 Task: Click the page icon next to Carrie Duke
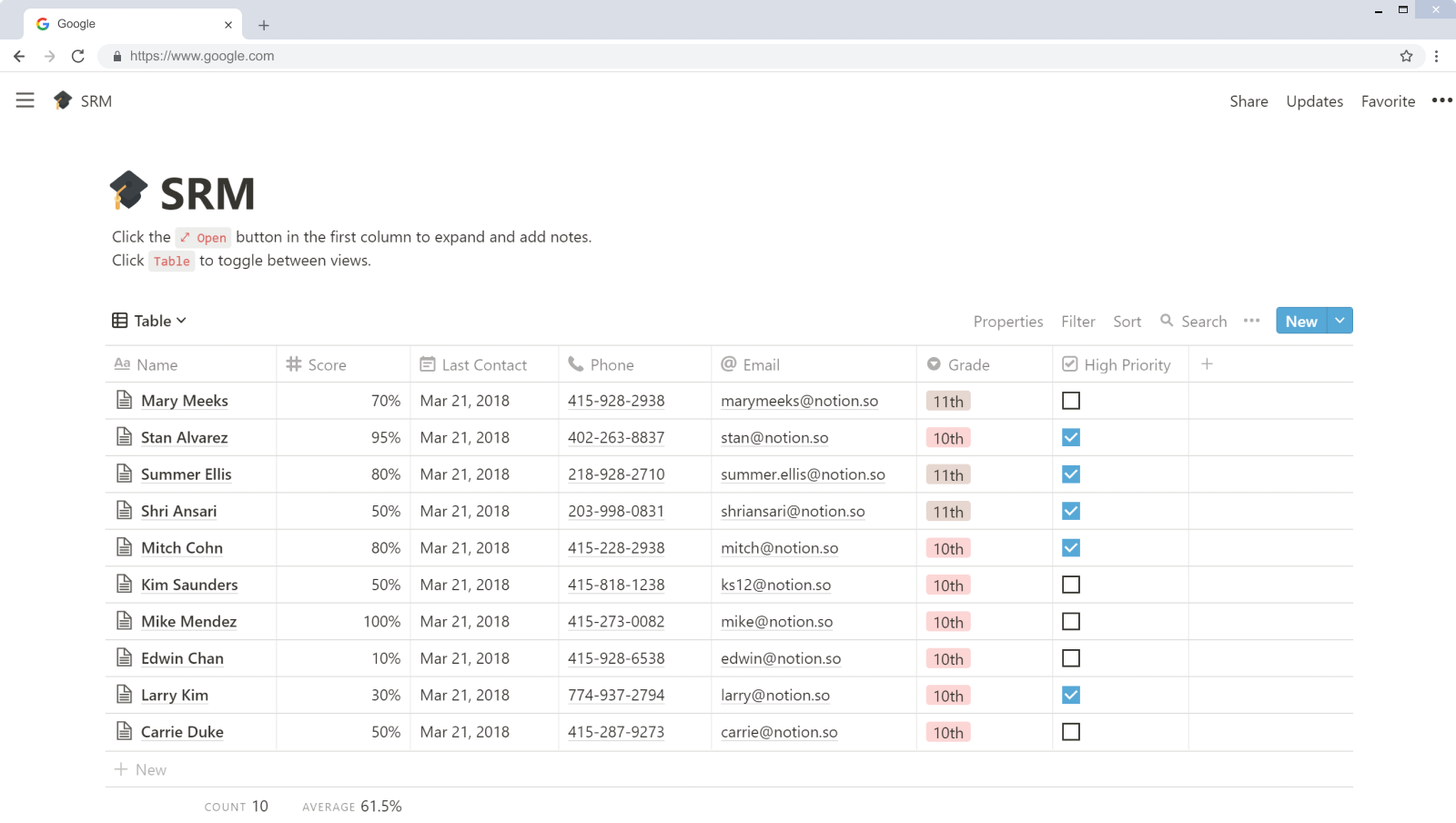(124, 731)
